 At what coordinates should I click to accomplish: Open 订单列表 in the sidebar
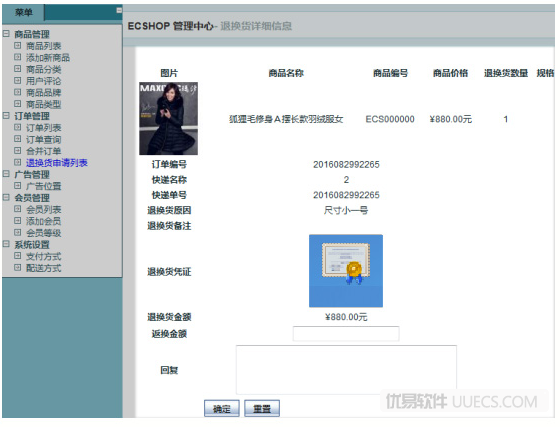44,127
